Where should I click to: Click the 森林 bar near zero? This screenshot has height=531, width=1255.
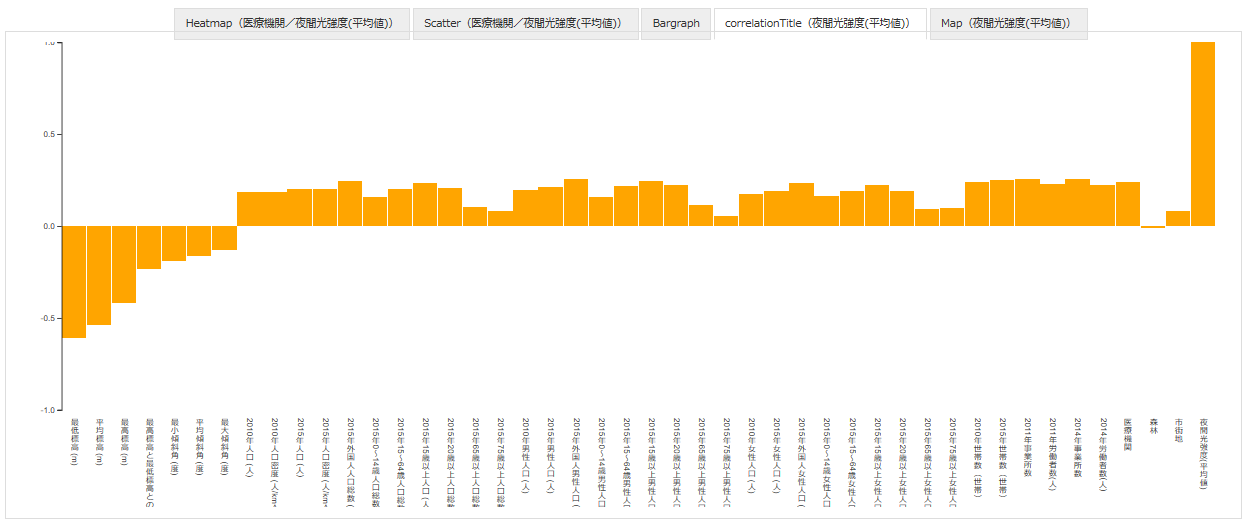click(1153, 227)
